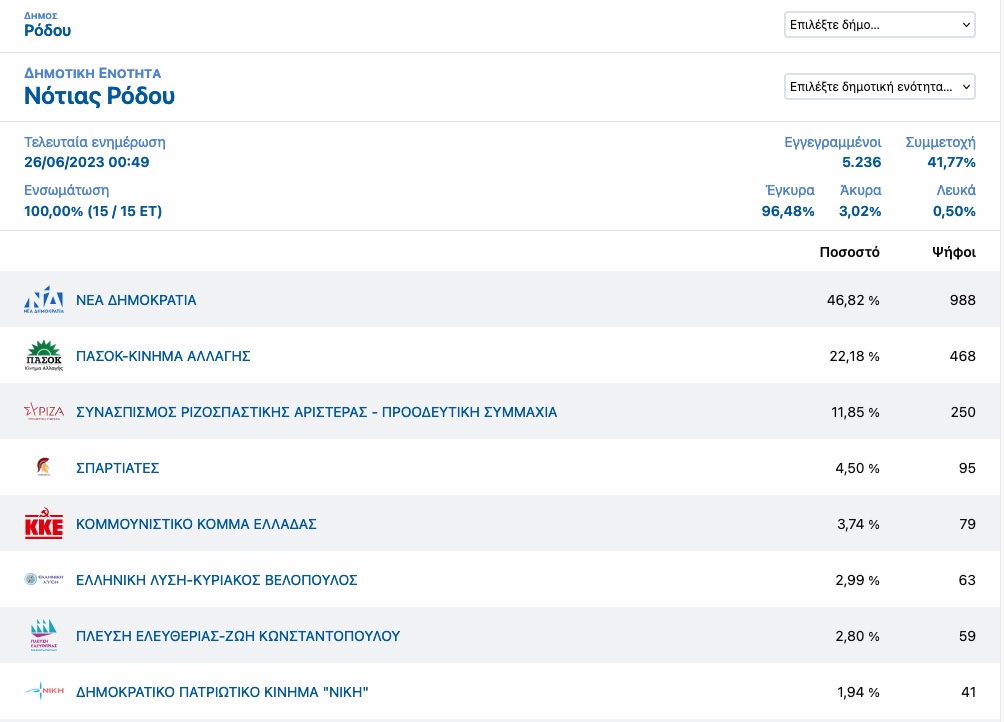The width and height of the screenshot is (1004, 722).
Task: Click the turnout value 41,77%
Action: [x=951, y=162]
